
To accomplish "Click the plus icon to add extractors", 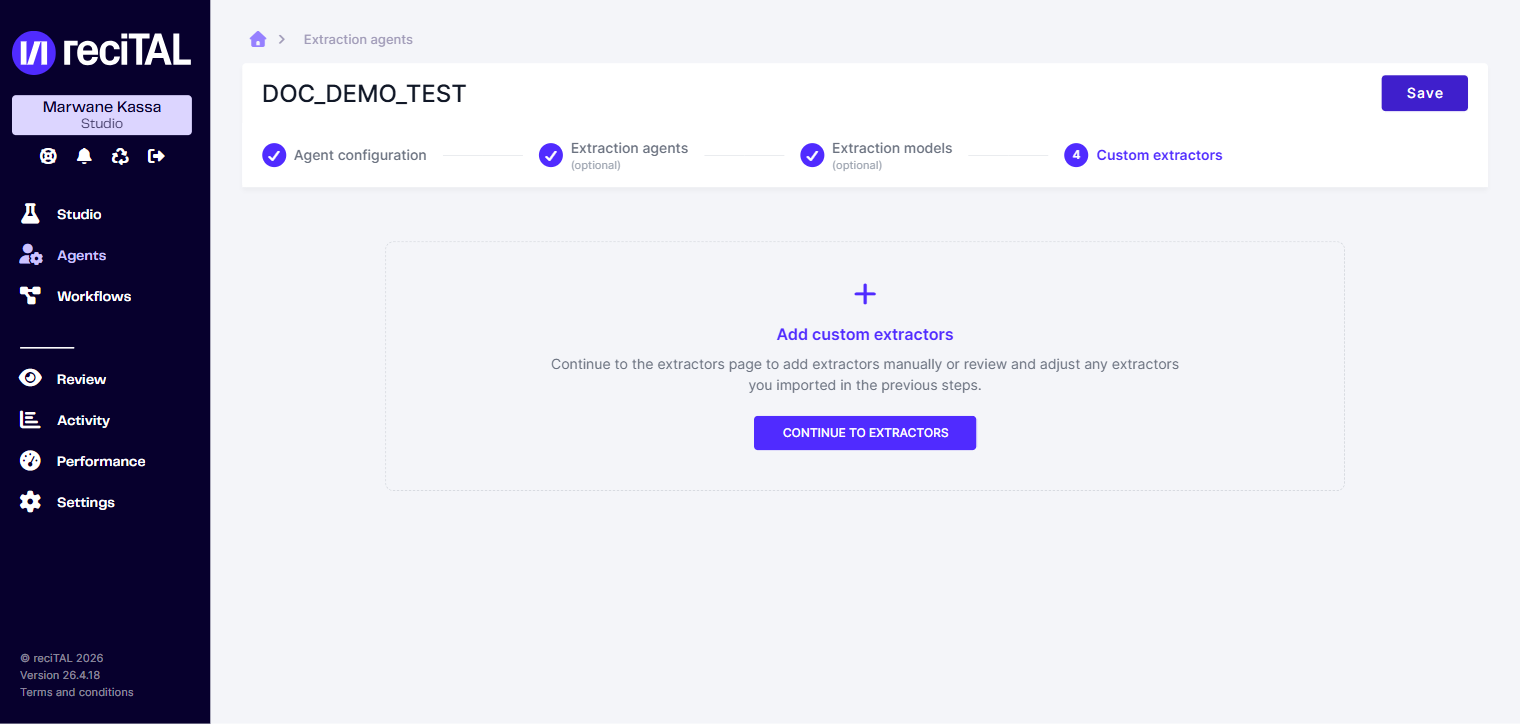I will [x=865, y=294].
